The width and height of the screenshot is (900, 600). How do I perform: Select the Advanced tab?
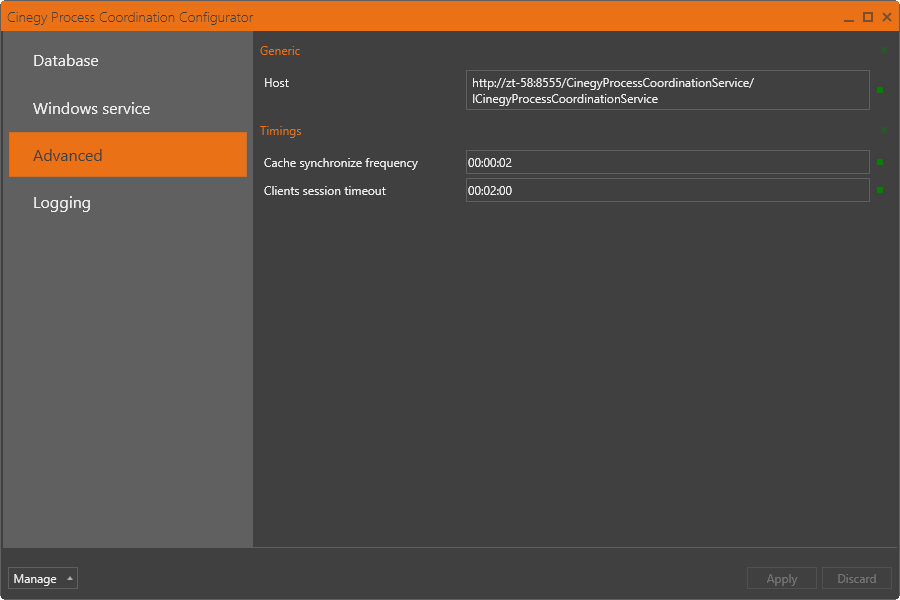point(127,155)
